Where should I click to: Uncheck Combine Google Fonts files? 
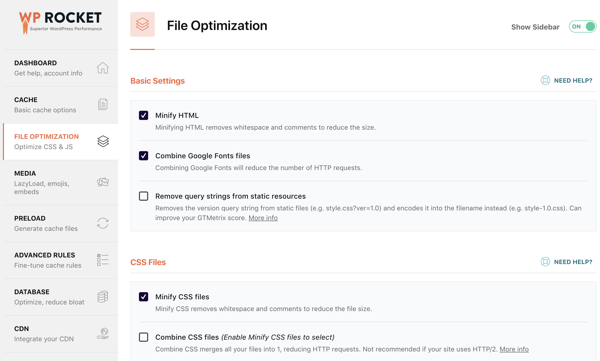(x=143, y=156)
